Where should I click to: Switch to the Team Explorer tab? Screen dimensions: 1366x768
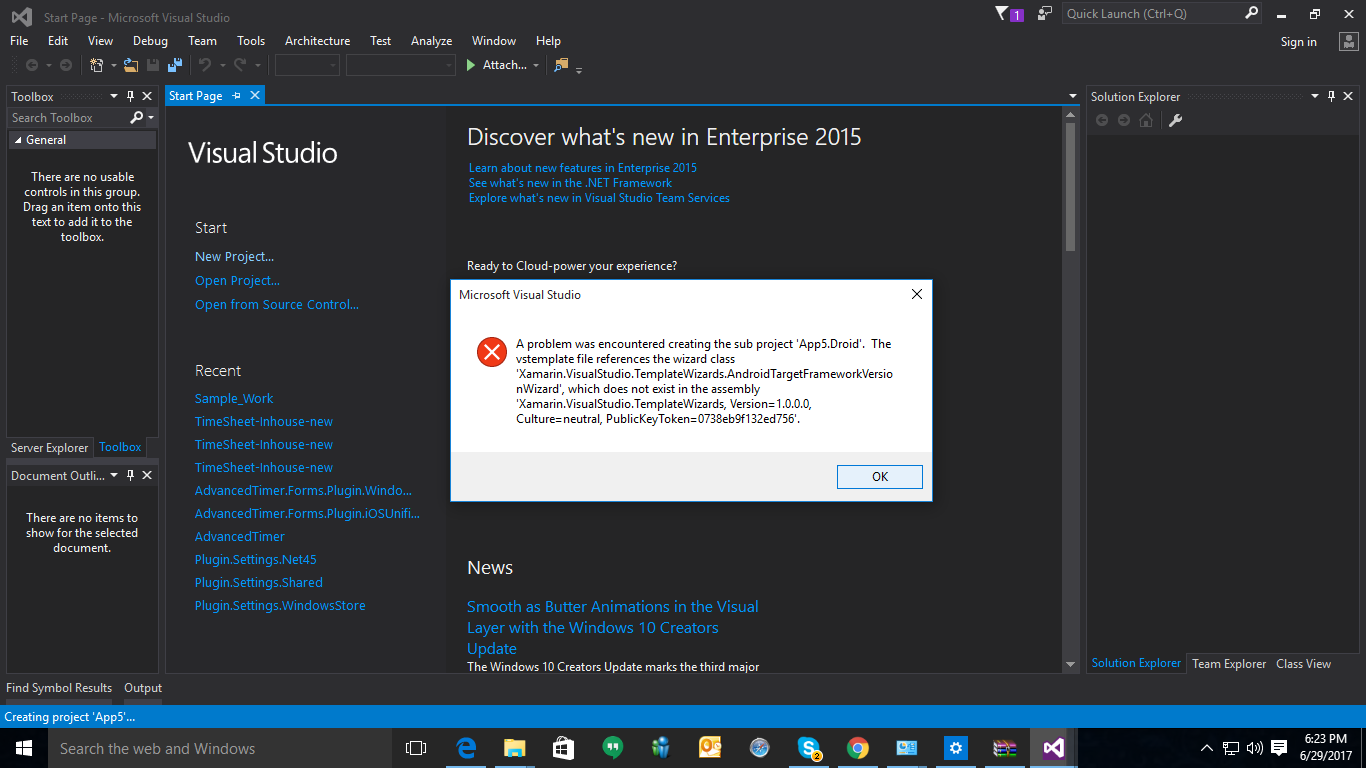1229,664
